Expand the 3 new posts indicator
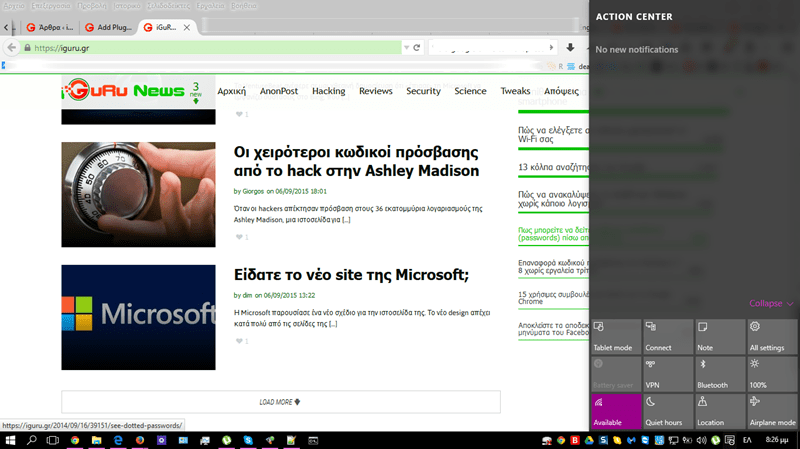Screen dimensions: 800x449 click(x=195, y=93)
